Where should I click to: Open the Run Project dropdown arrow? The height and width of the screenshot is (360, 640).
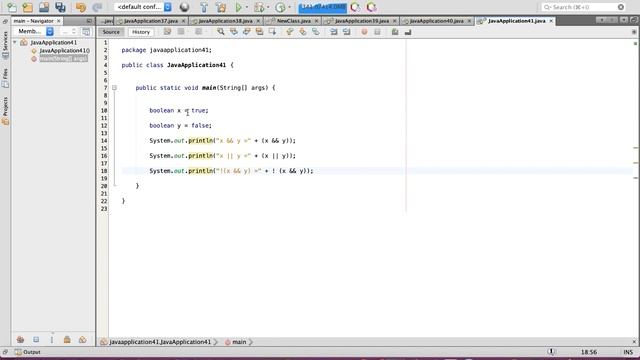click(x=247, y=7)
